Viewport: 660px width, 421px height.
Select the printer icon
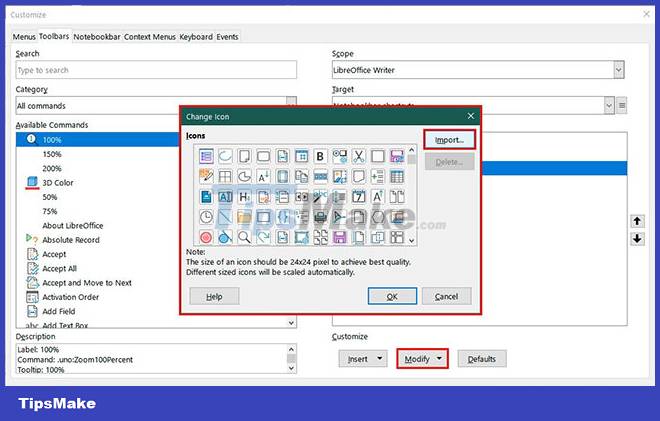pos(320,217)
